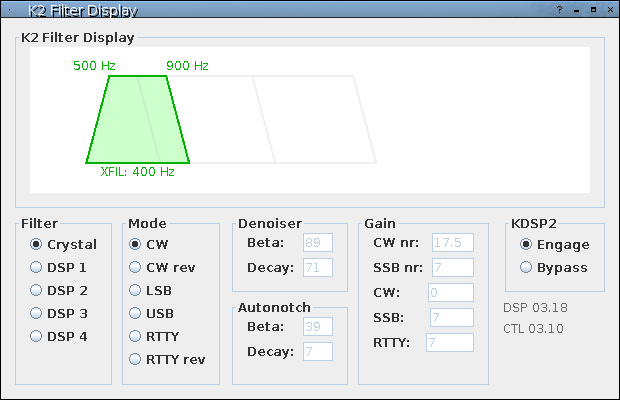
Task: Select DSP 2 filter
Action: point(37,290)
